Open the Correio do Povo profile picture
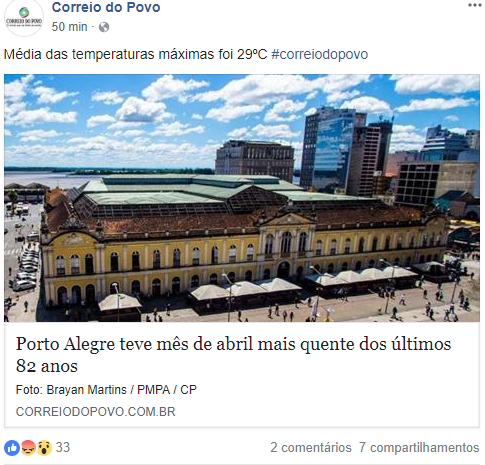Viewport: 485px width, 465px height. [24, 17]
